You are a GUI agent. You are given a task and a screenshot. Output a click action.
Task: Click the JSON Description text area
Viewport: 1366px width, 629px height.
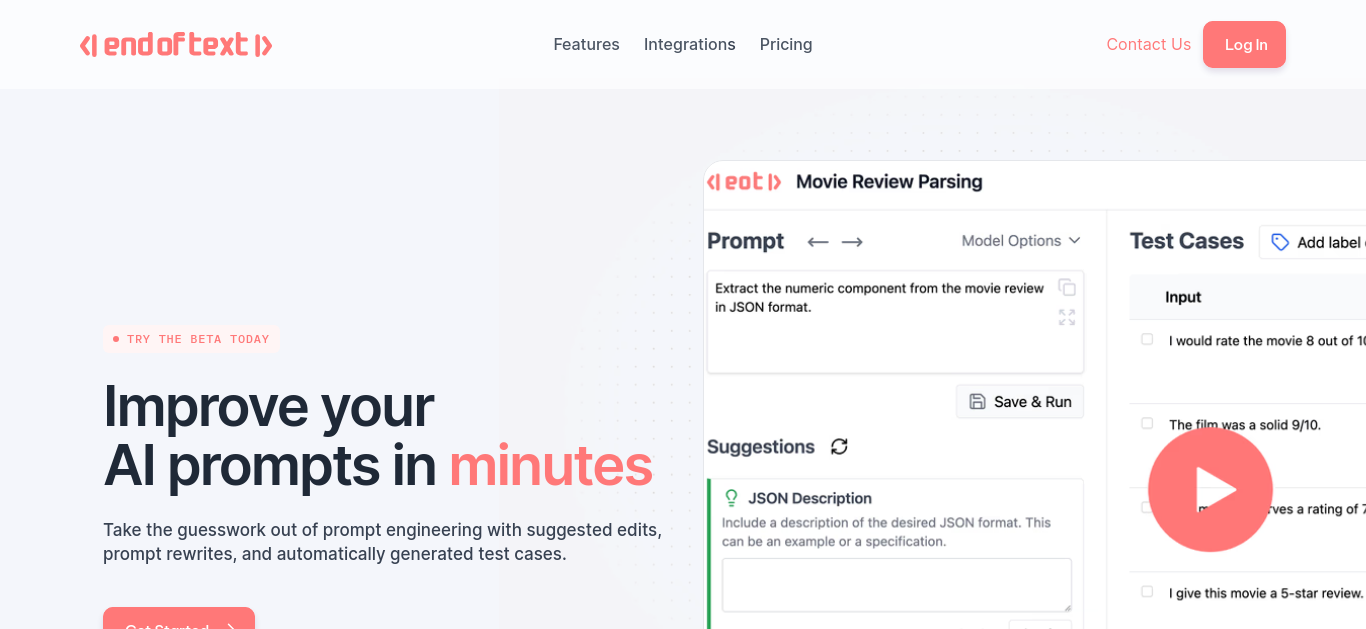(897, 585)
